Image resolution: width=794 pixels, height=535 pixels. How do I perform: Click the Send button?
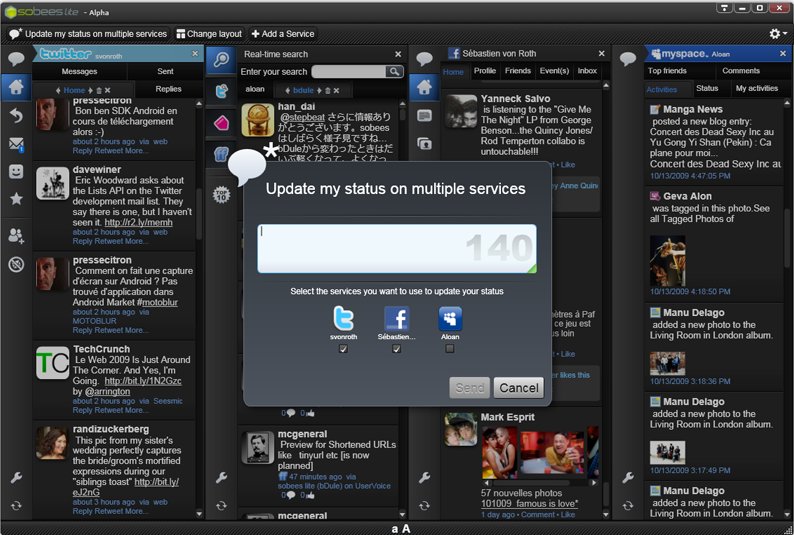coord(469,388)
